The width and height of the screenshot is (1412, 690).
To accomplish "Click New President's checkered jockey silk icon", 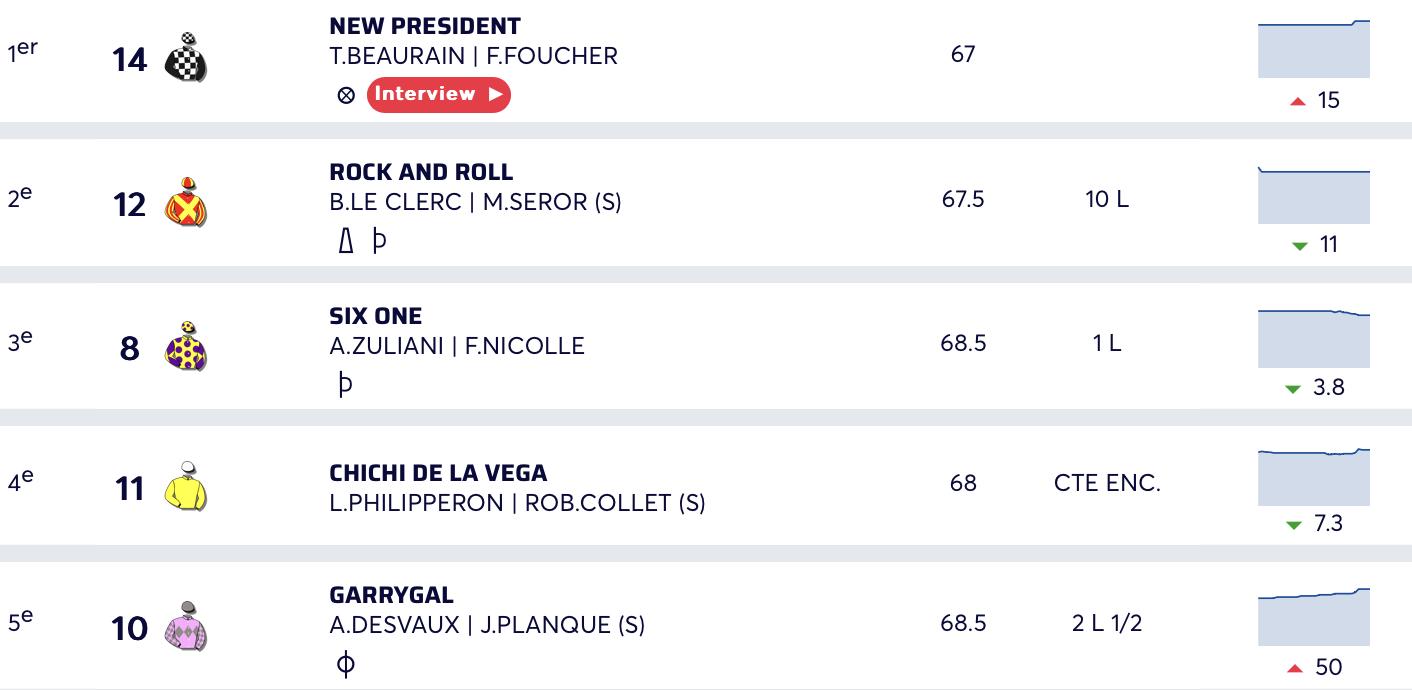I will click(x=186, y=58).
